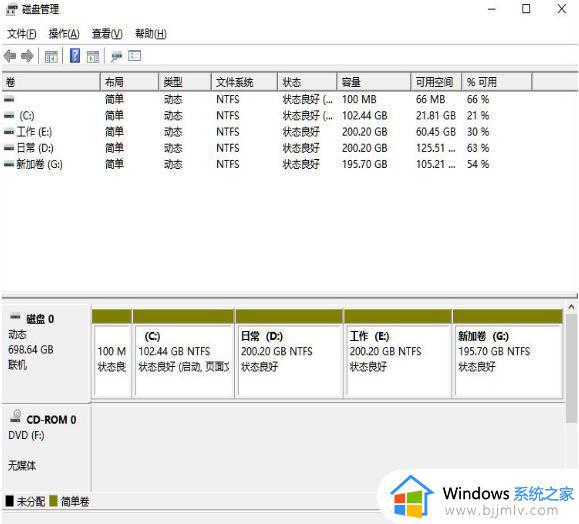
Task: Select the drive icon of the 日常 (D:) row
Action: (9, 148)
